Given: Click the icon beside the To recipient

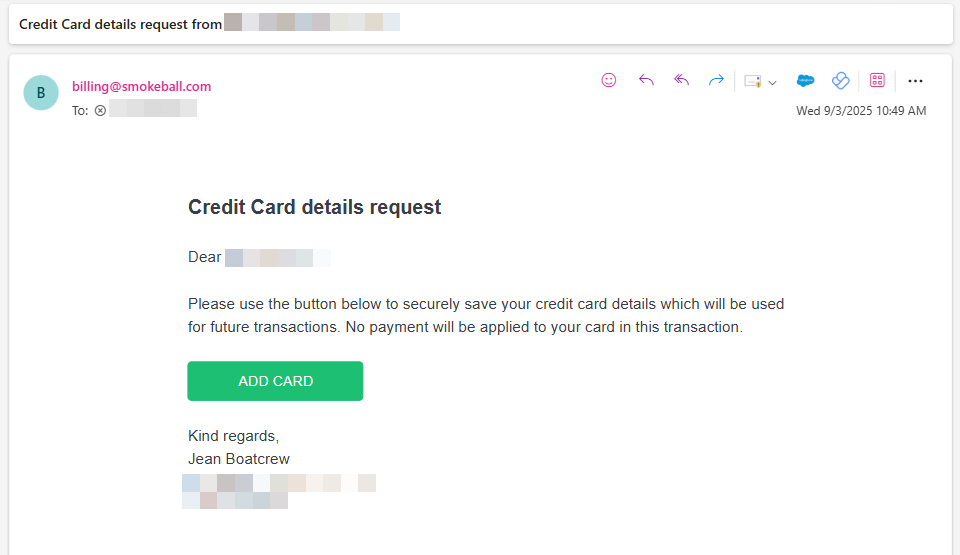Looking at the screenshot, I should pyautogui.click(x=100, y=110).
